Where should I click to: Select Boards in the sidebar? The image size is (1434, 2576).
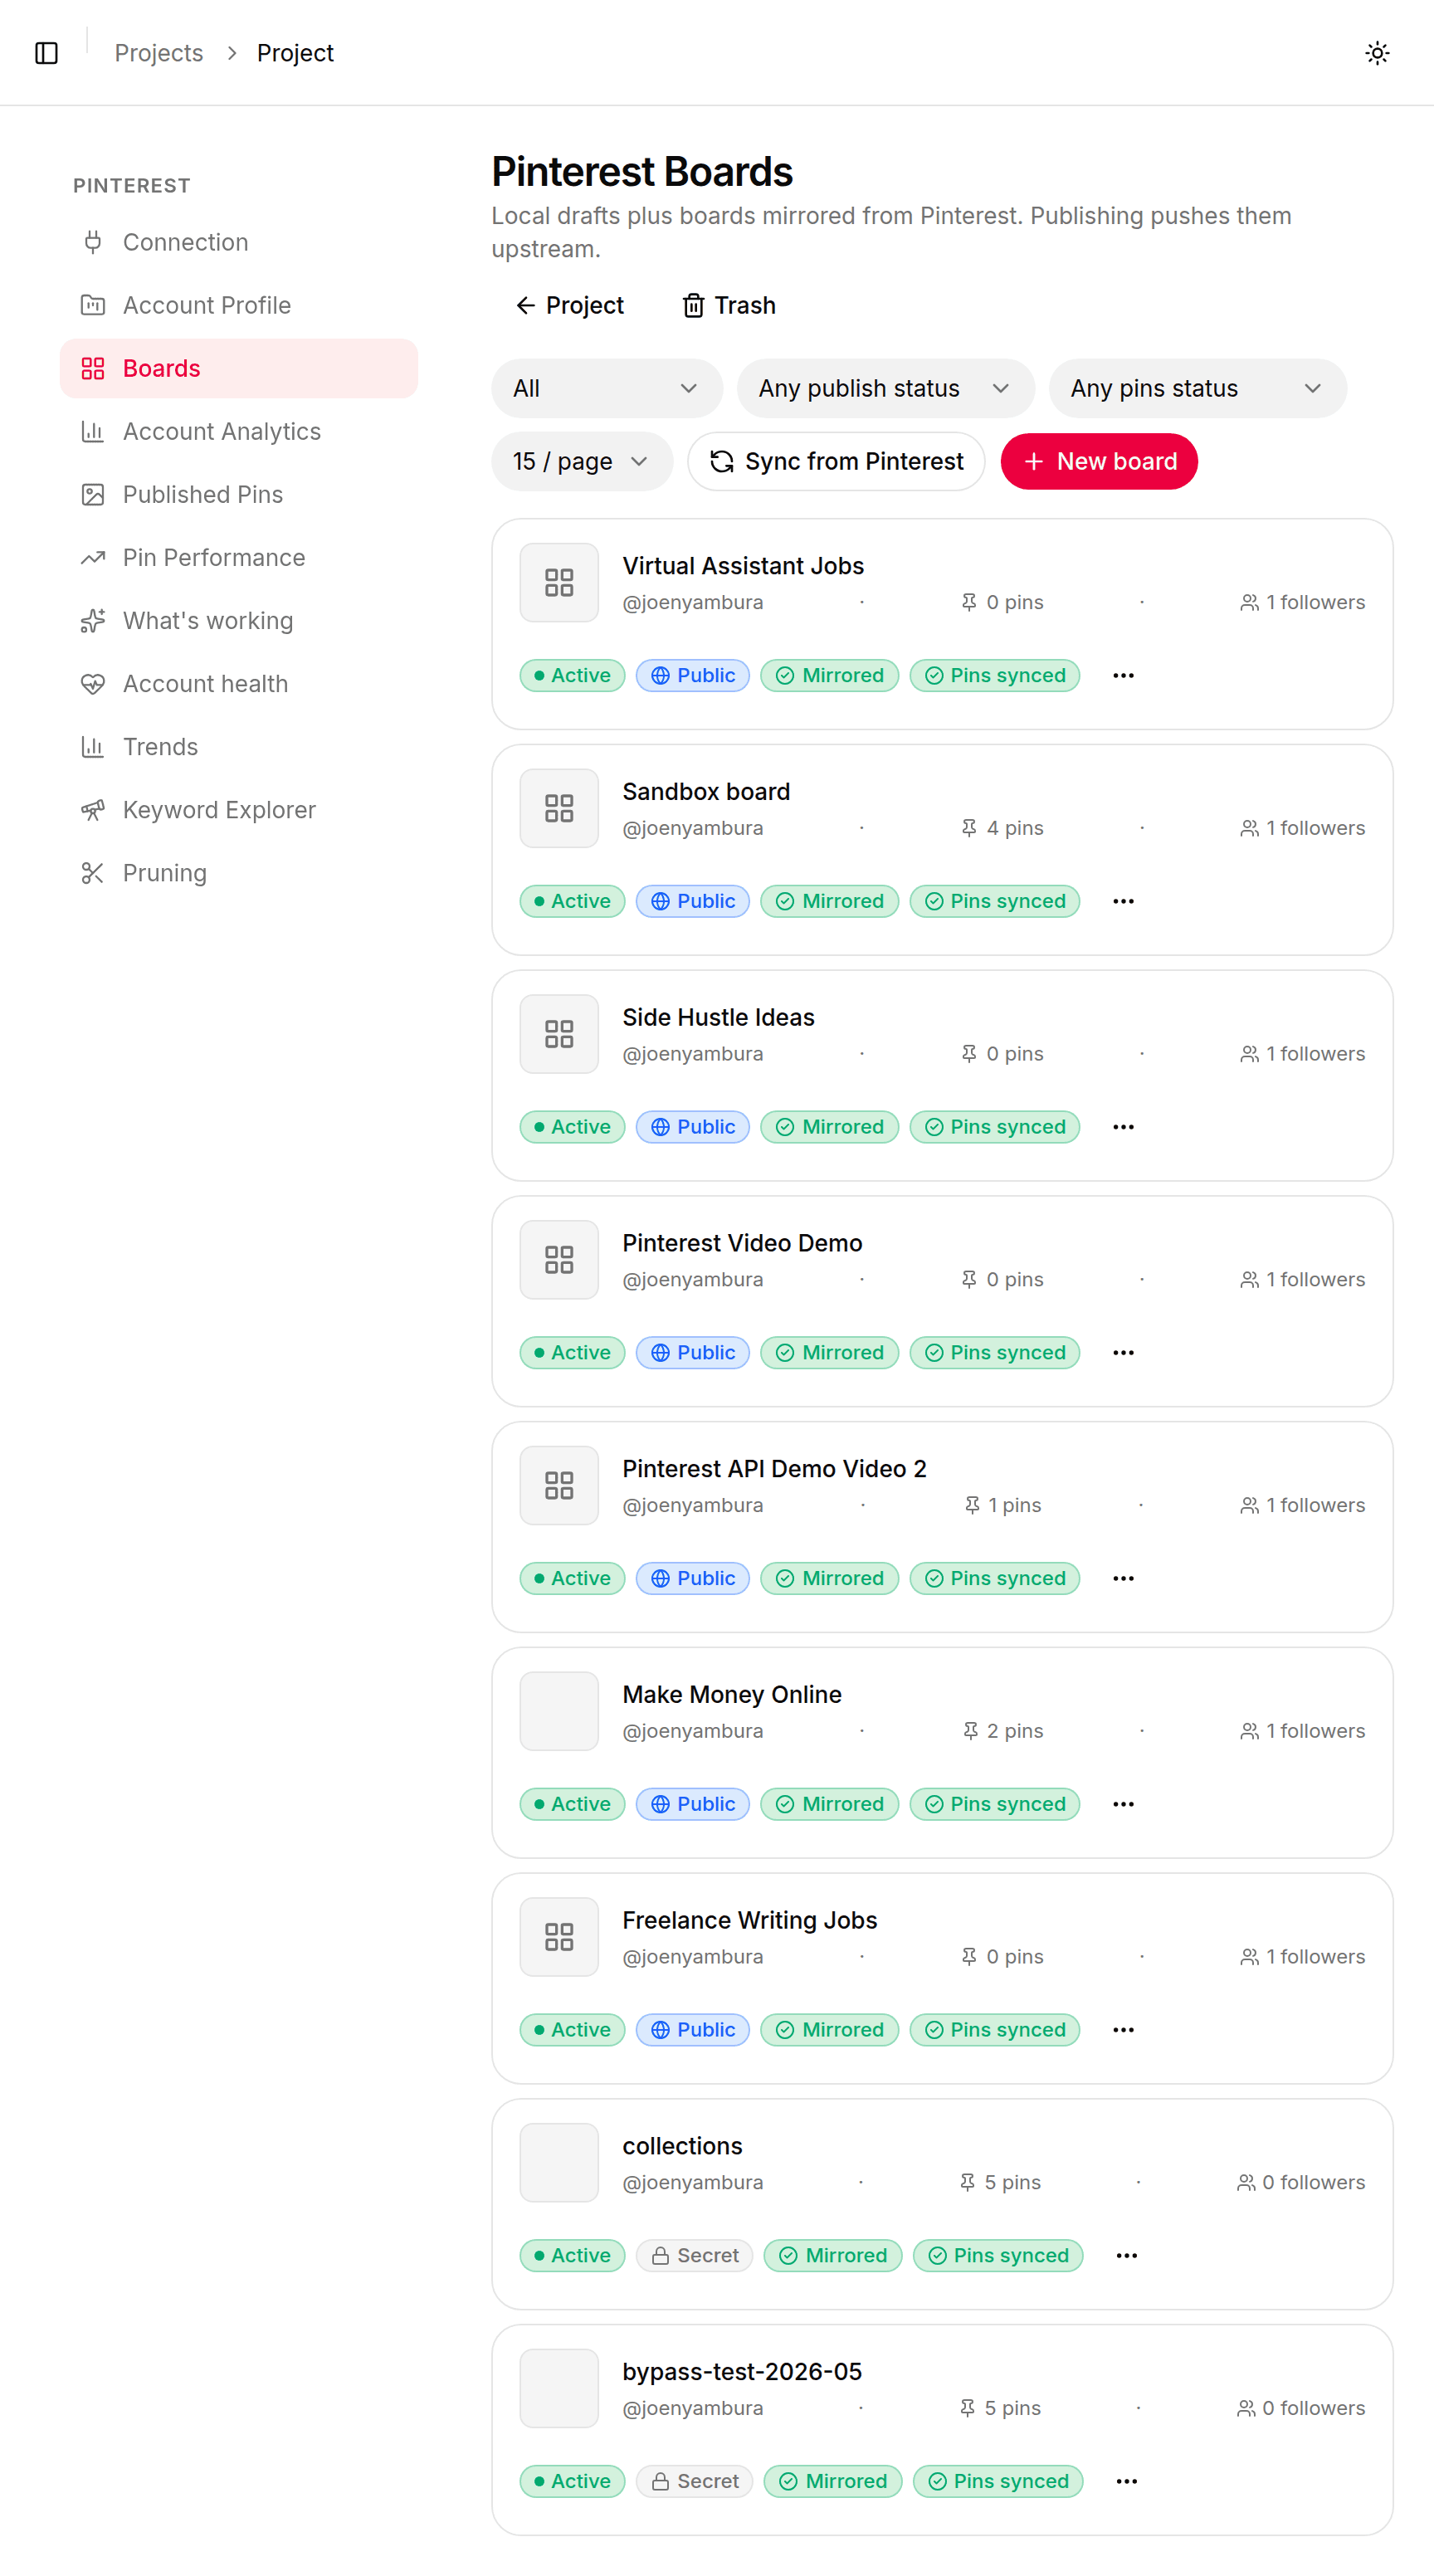[239, 368]
